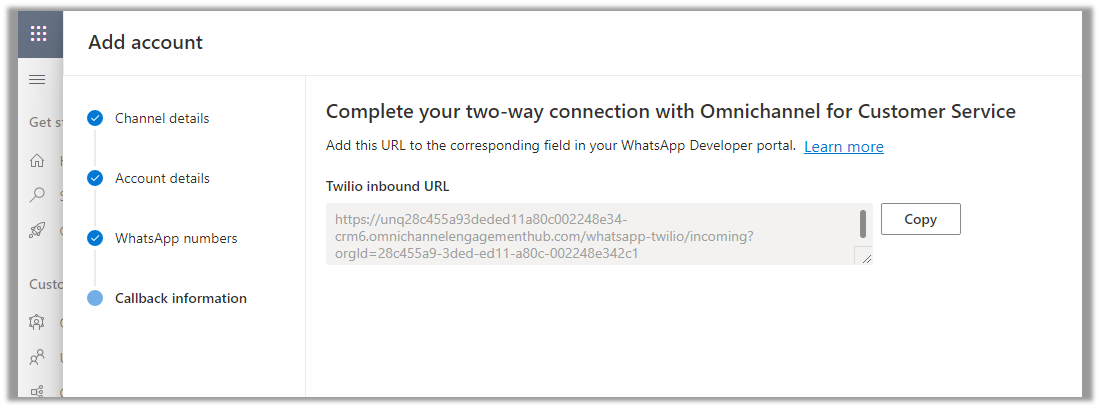Viewport: 1100px width, 408px height.
Task: Go to Account details step
Action: pos(162,178)
